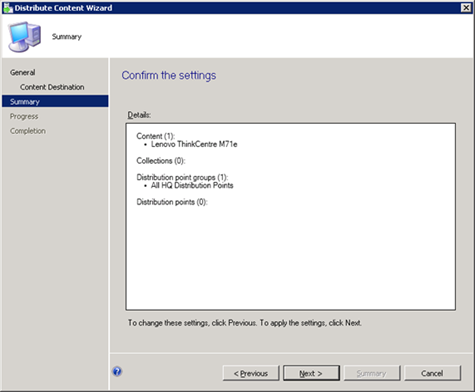Click the computer icon in the header
Image resolution: width=475 pixels, height=392 pixels.
pyautogui.click(x=25, y=37)
